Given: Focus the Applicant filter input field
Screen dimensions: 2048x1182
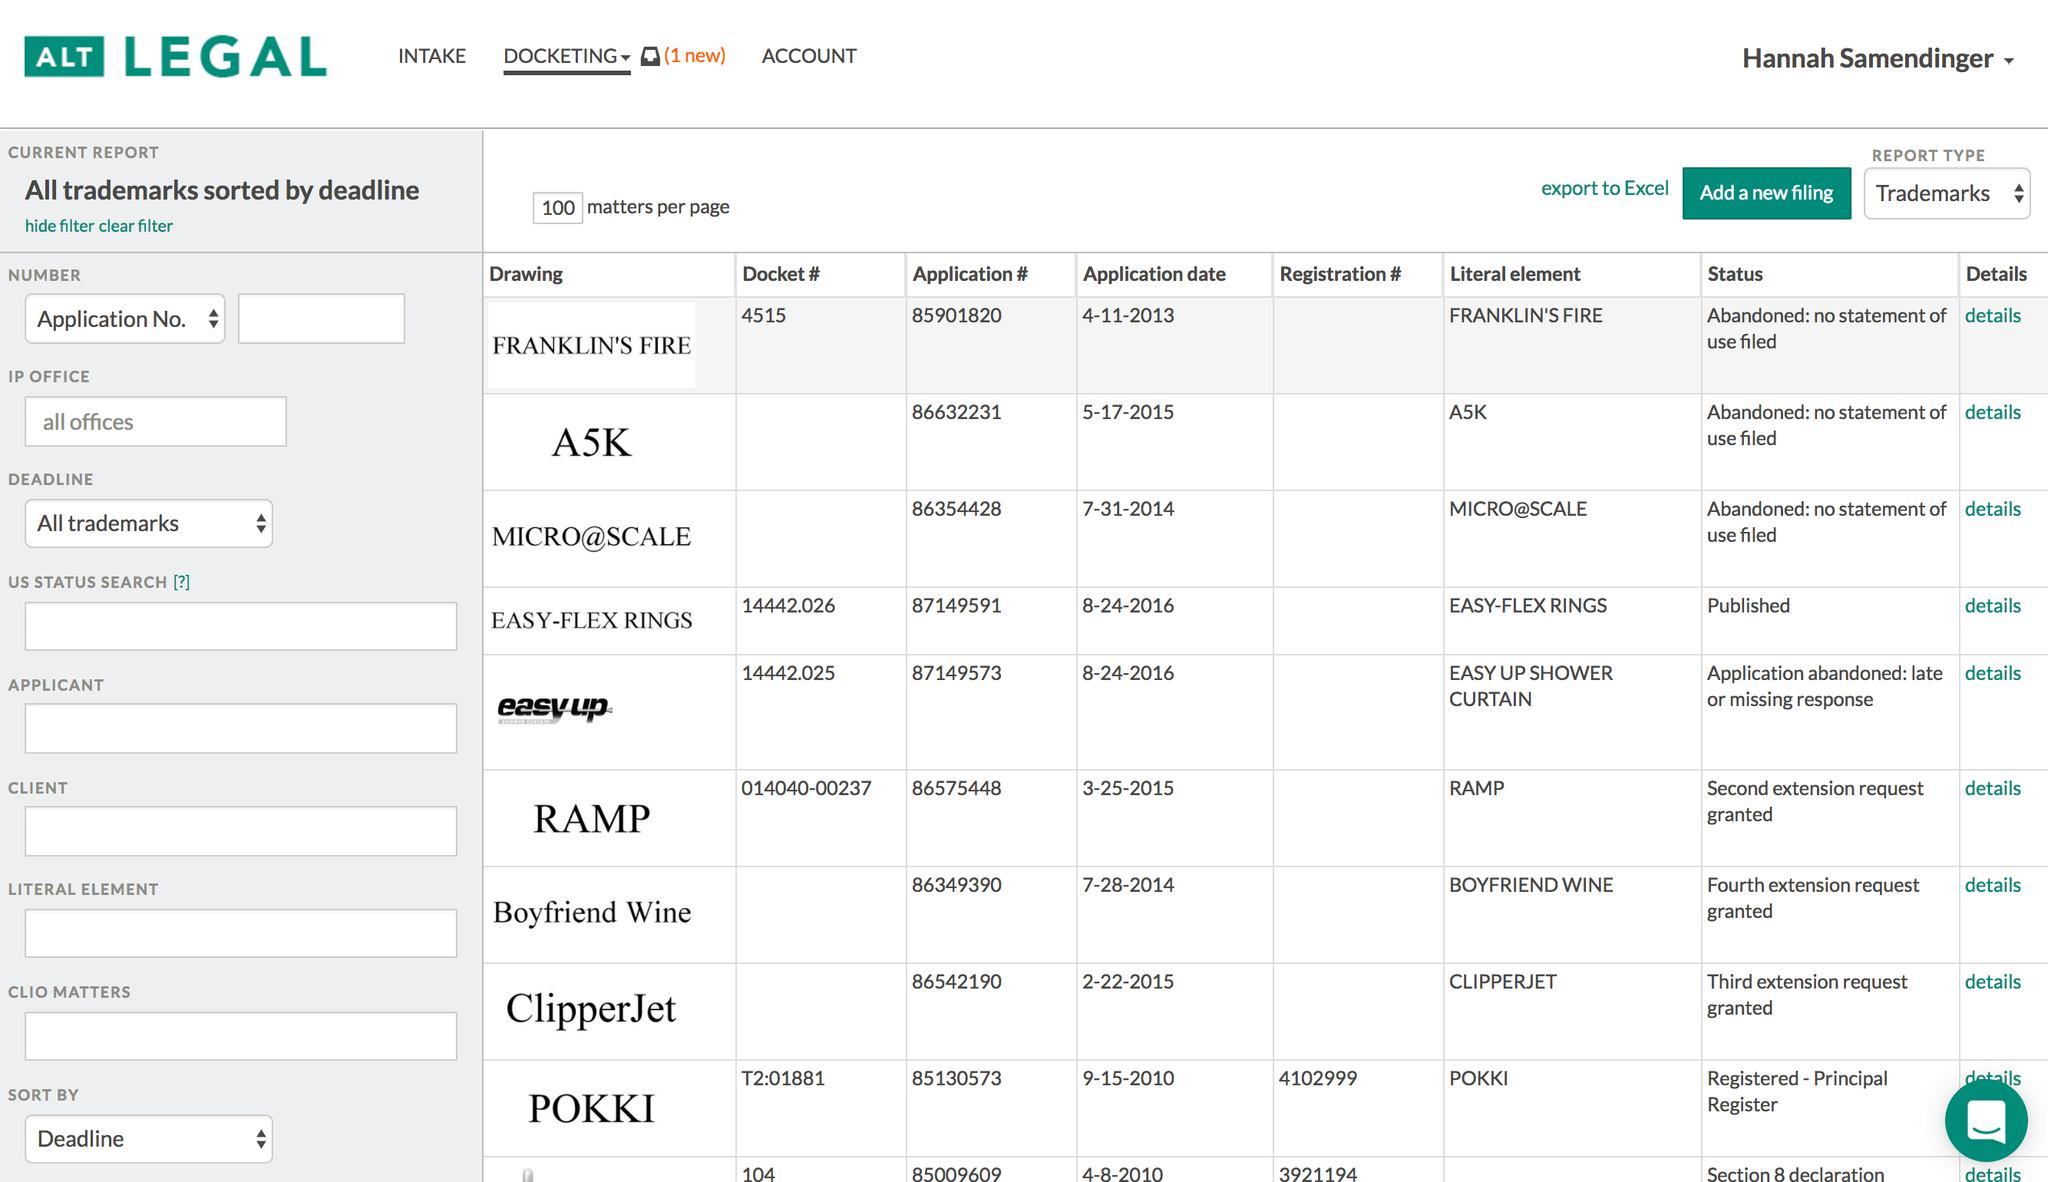Looking at the screenshot, I should click(x=241, y=728).
